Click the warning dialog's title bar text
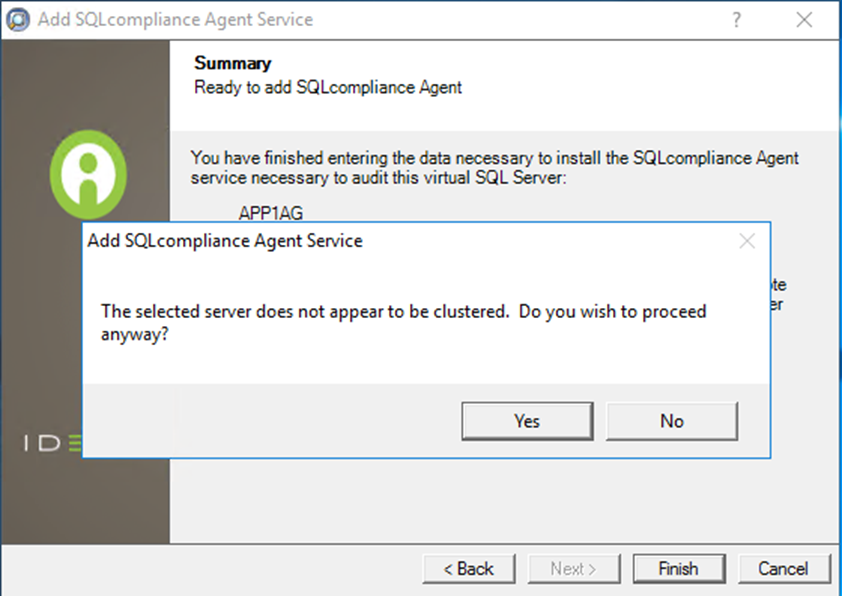Image resolution: width=842 pixels, height=596 pixels. click(225, 241)
